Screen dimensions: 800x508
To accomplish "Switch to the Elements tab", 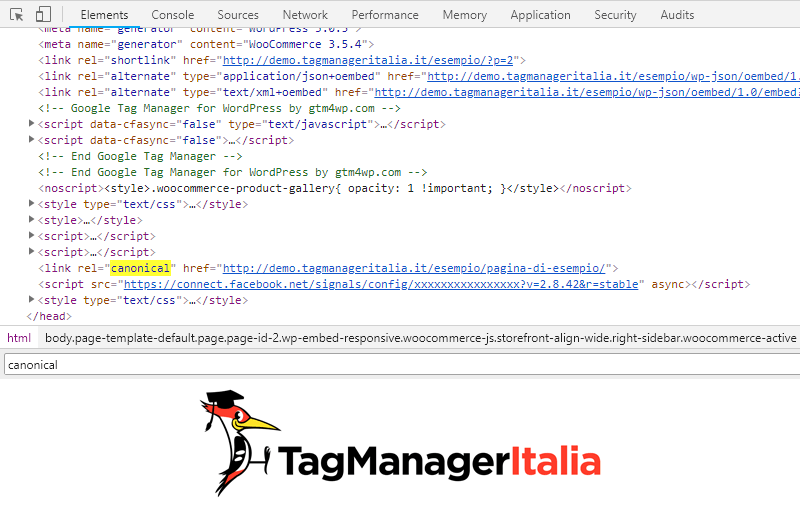I will pyautogui.click(x=104, y=15).
